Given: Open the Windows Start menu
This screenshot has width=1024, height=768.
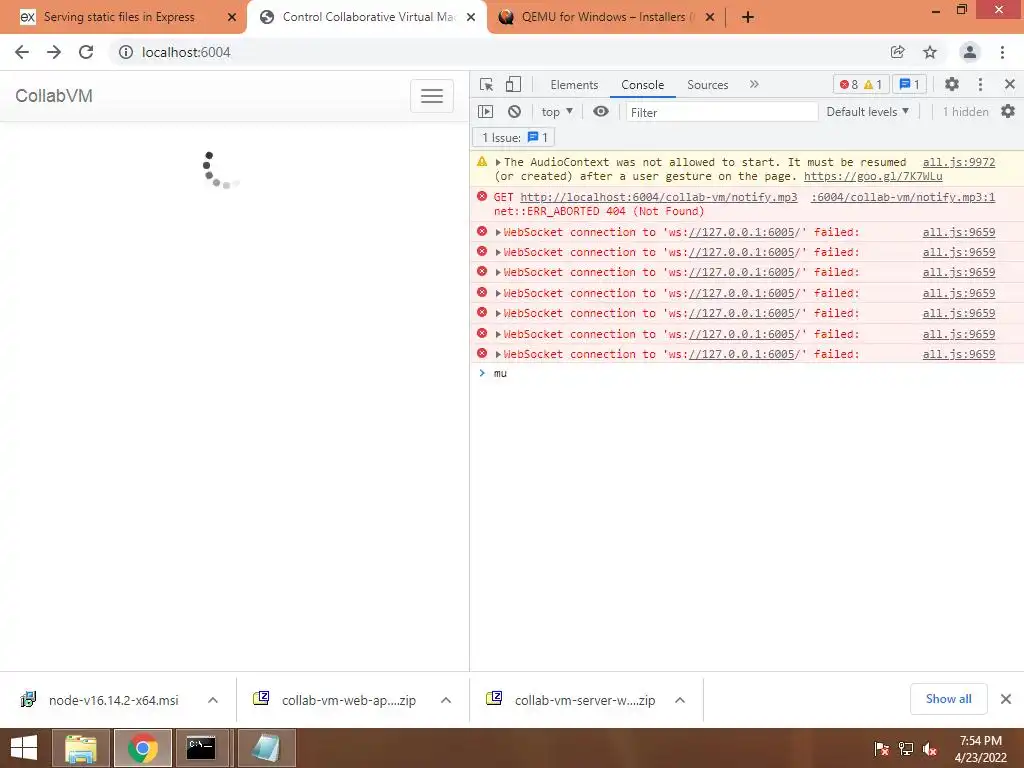Looking at the screenshot, I should click(24, 748).
